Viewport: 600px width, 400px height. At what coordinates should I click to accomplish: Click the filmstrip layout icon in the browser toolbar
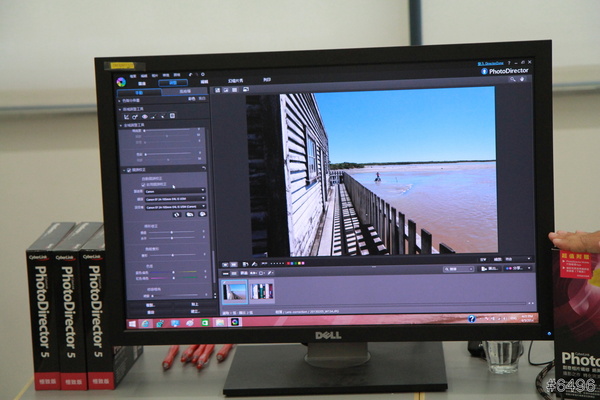225,273
